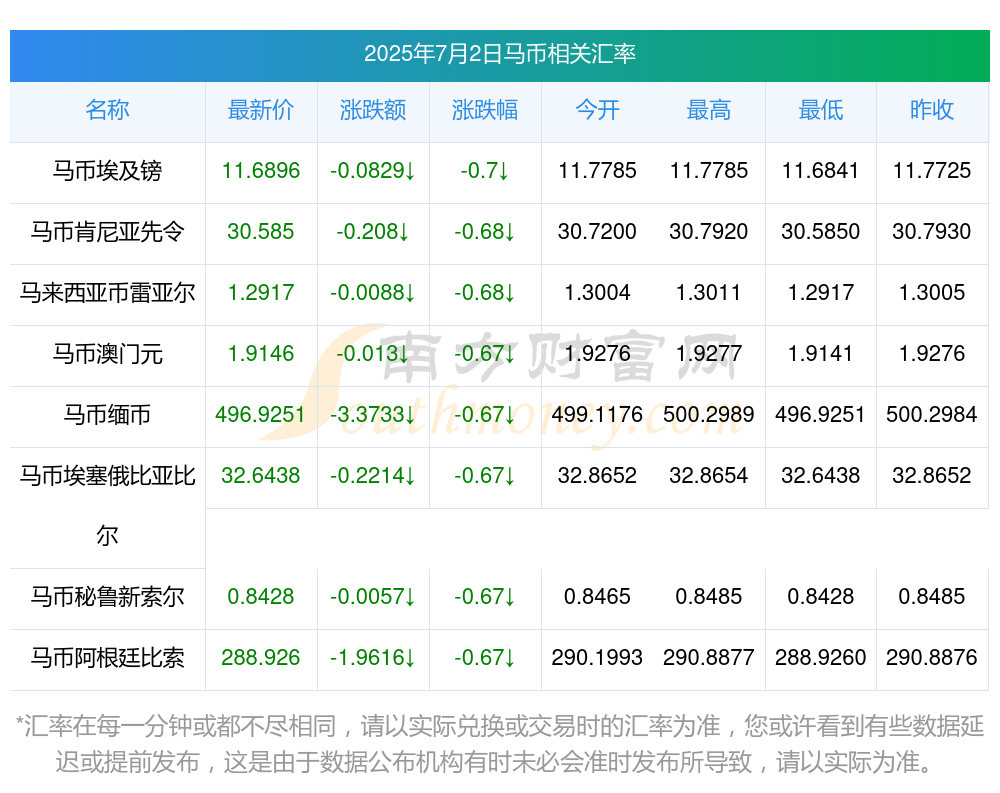Select previous close 1.3005

(932, 293)
